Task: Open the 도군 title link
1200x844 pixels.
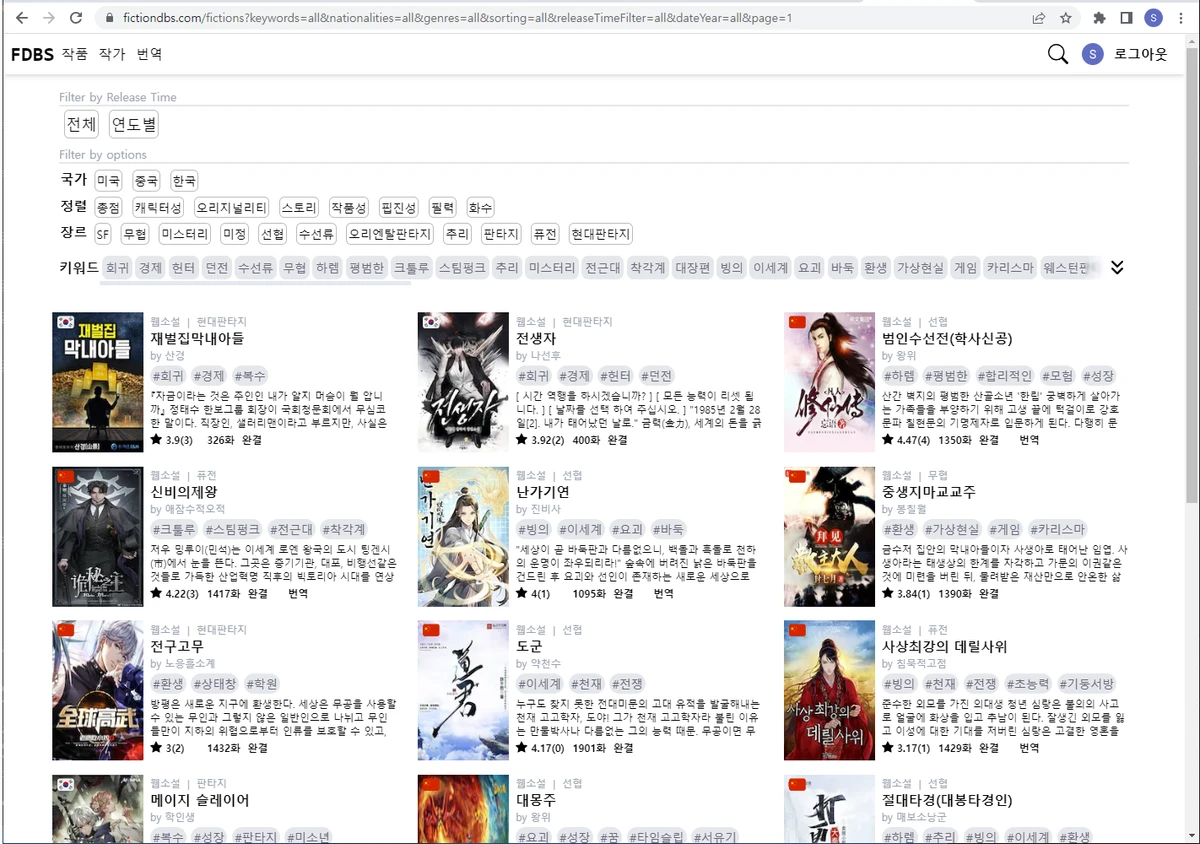Action: [x=529, y=646]
